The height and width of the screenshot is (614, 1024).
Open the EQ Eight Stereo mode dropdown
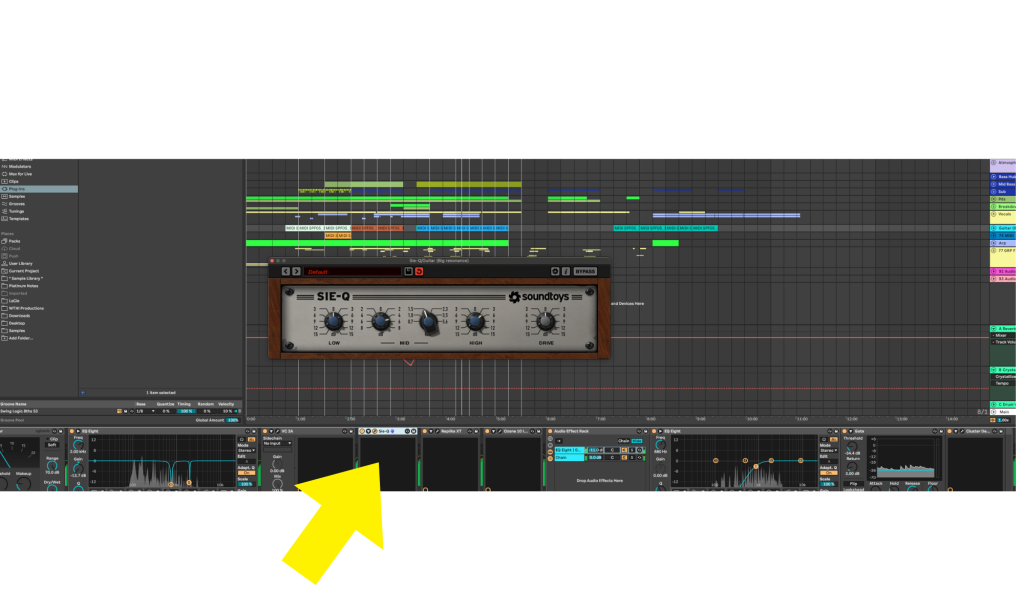point(244,451)
